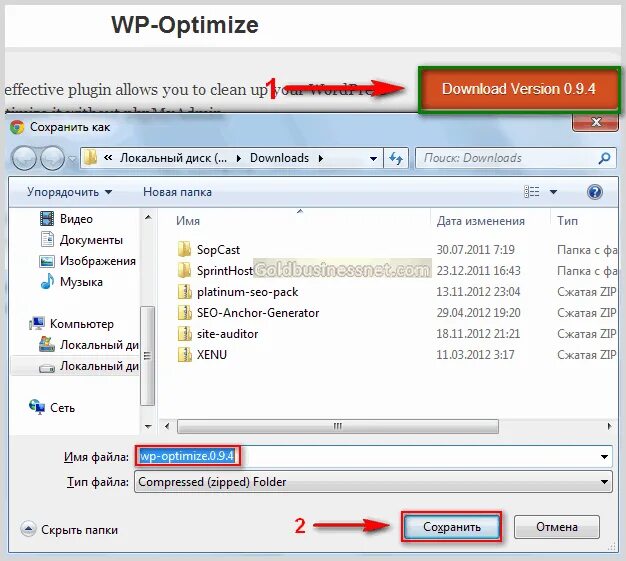Select the SopCast folder
This screenshot has height=561, width=626.
coord(218,250)
